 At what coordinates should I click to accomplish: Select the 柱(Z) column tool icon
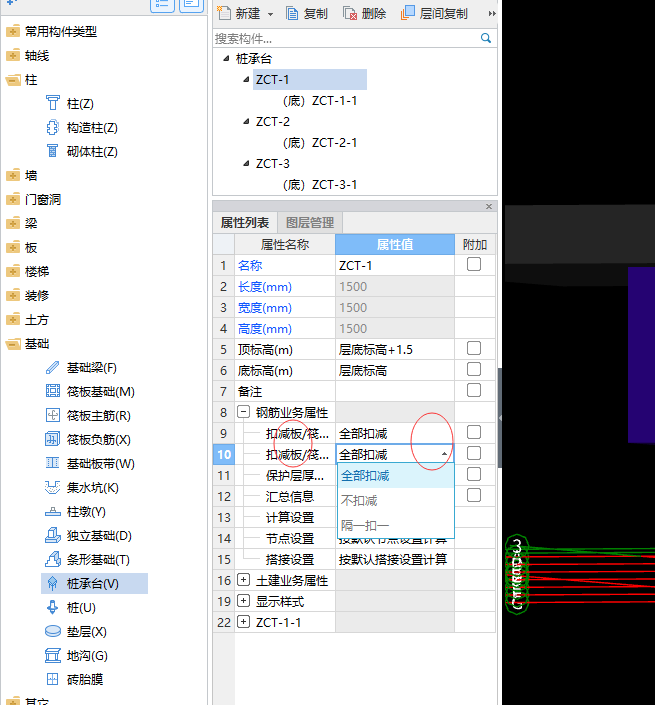click(53, 103)
